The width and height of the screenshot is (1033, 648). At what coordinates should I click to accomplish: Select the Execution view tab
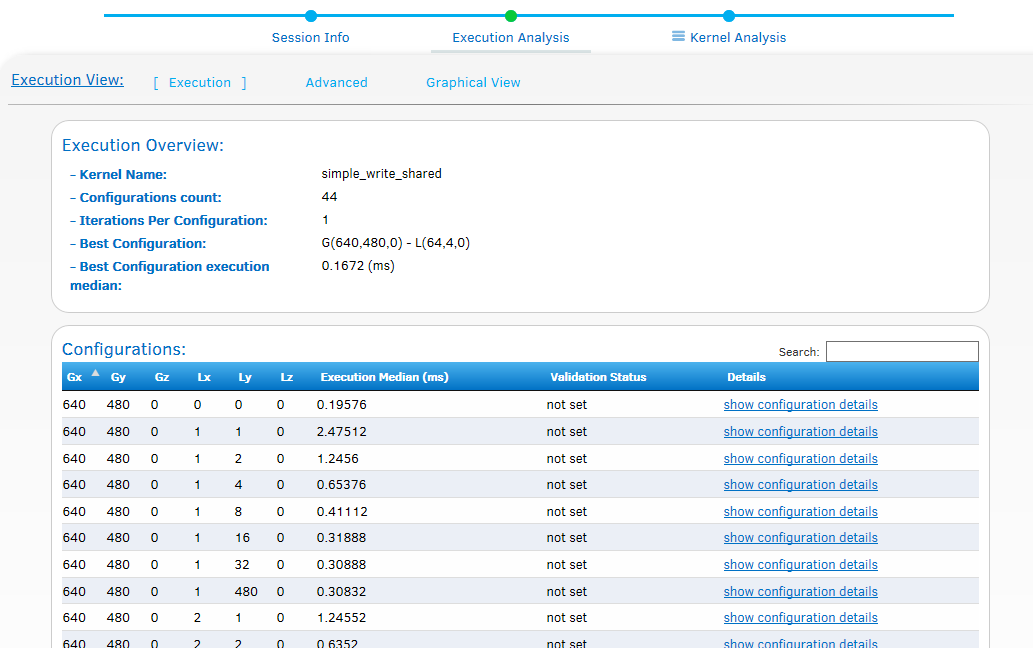pos(200,83)
